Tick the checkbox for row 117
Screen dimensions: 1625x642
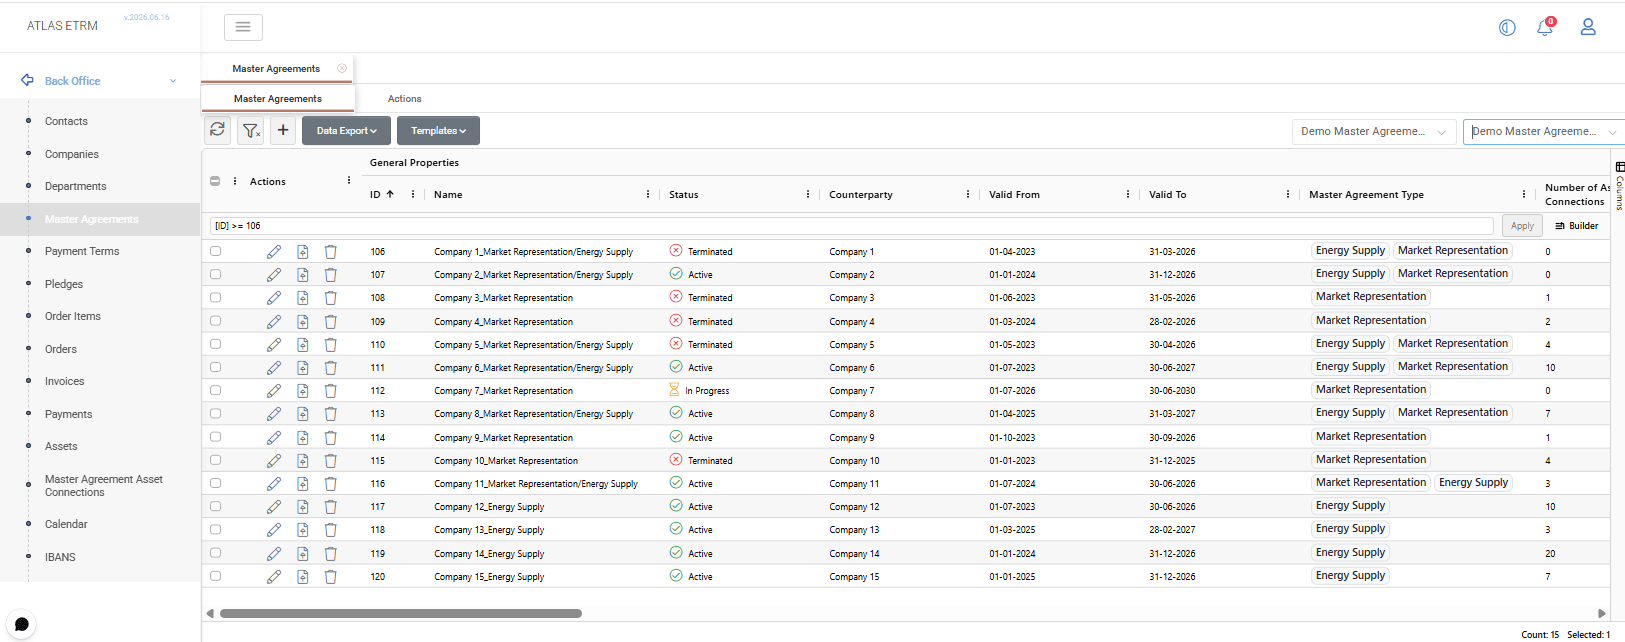pyautogui.click(x=215, y=506)
